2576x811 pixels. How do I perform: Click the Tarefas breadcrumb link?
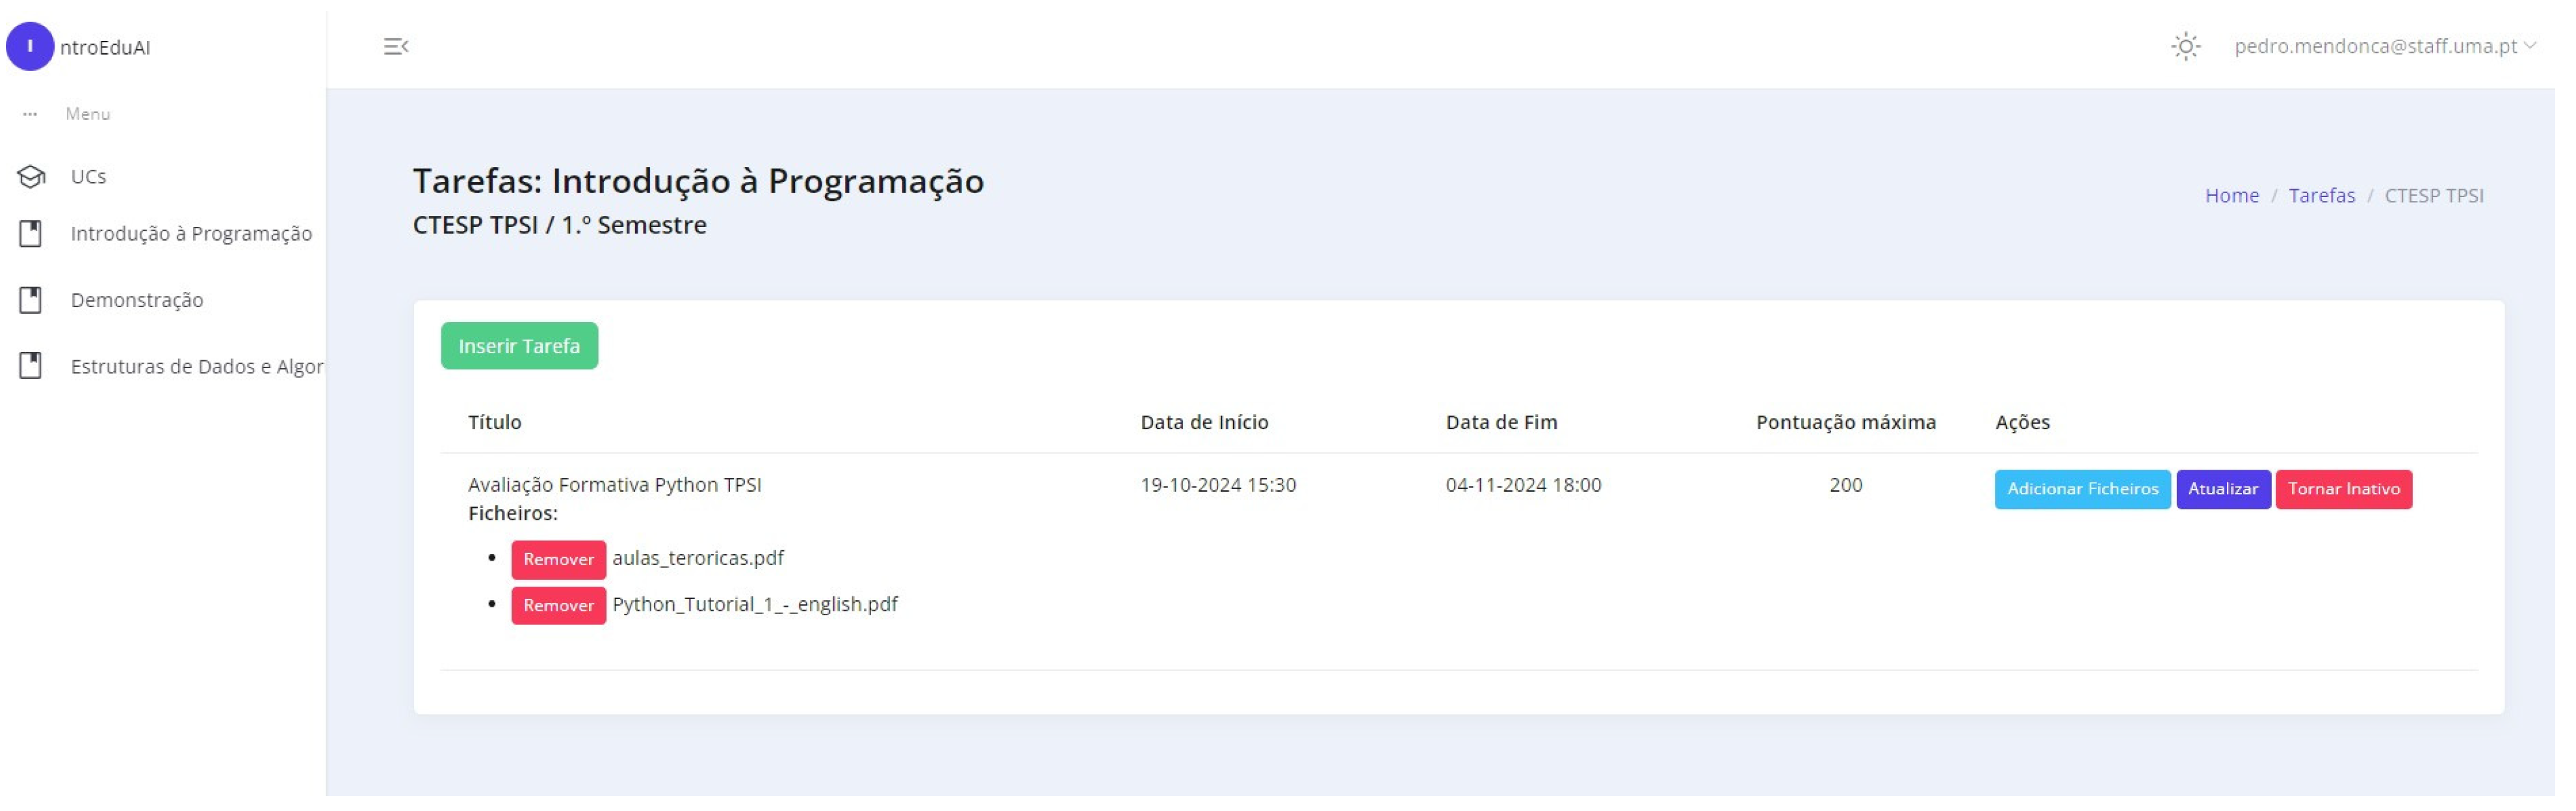[2321, 196]
